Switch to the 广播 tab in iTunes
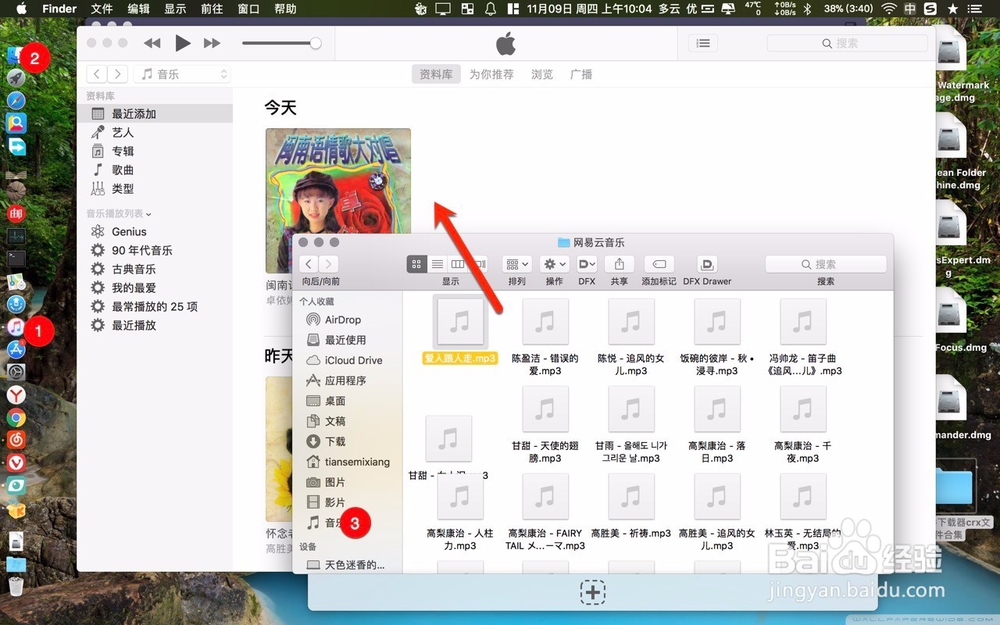This screenshot has width=1000, height=625. pyautogui.click(x=581, y=73)
